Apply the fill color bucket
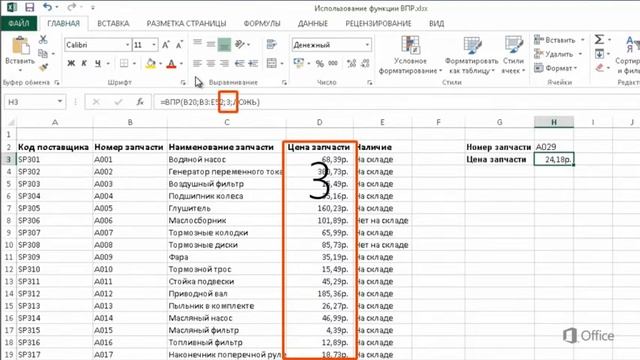Image resolution: width=640 pixels, height=360 pixels. point(151,63)
